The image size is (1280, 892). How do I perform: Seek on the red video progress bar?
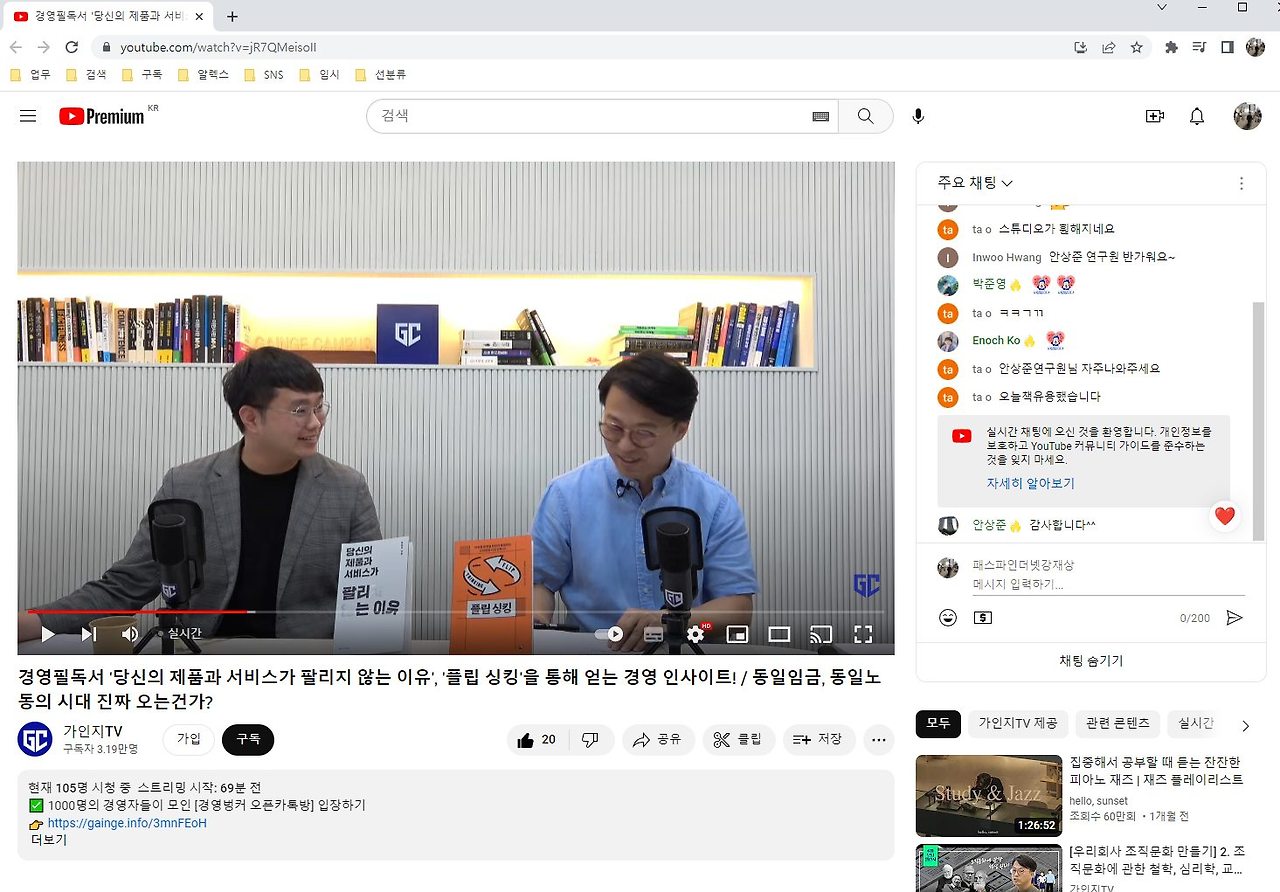coord(456,611)
